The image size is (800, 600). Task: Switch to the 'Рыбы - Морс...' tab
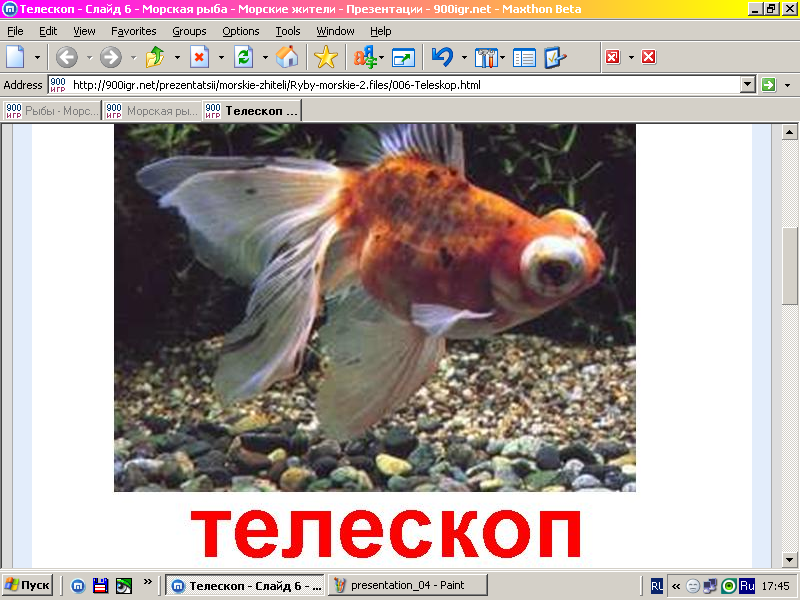pyautogui.click(x=52, y=110)
